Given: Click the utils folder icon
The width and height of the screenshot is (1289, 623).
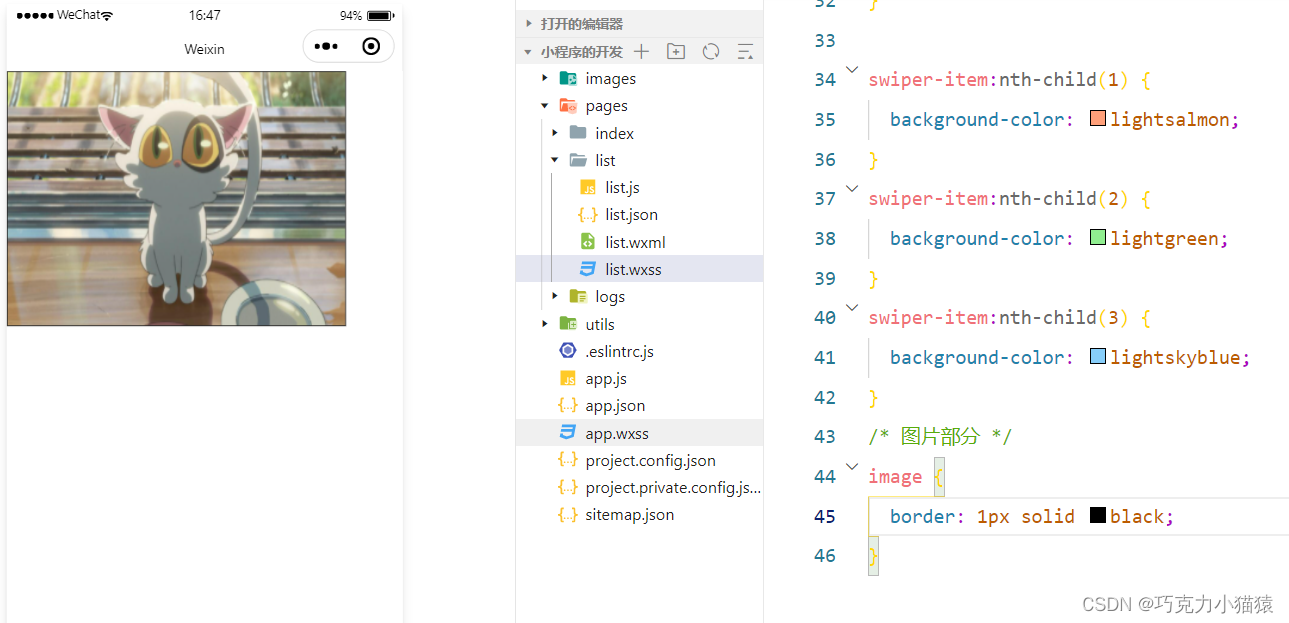Looking at the screenshot, I should 568,323.
